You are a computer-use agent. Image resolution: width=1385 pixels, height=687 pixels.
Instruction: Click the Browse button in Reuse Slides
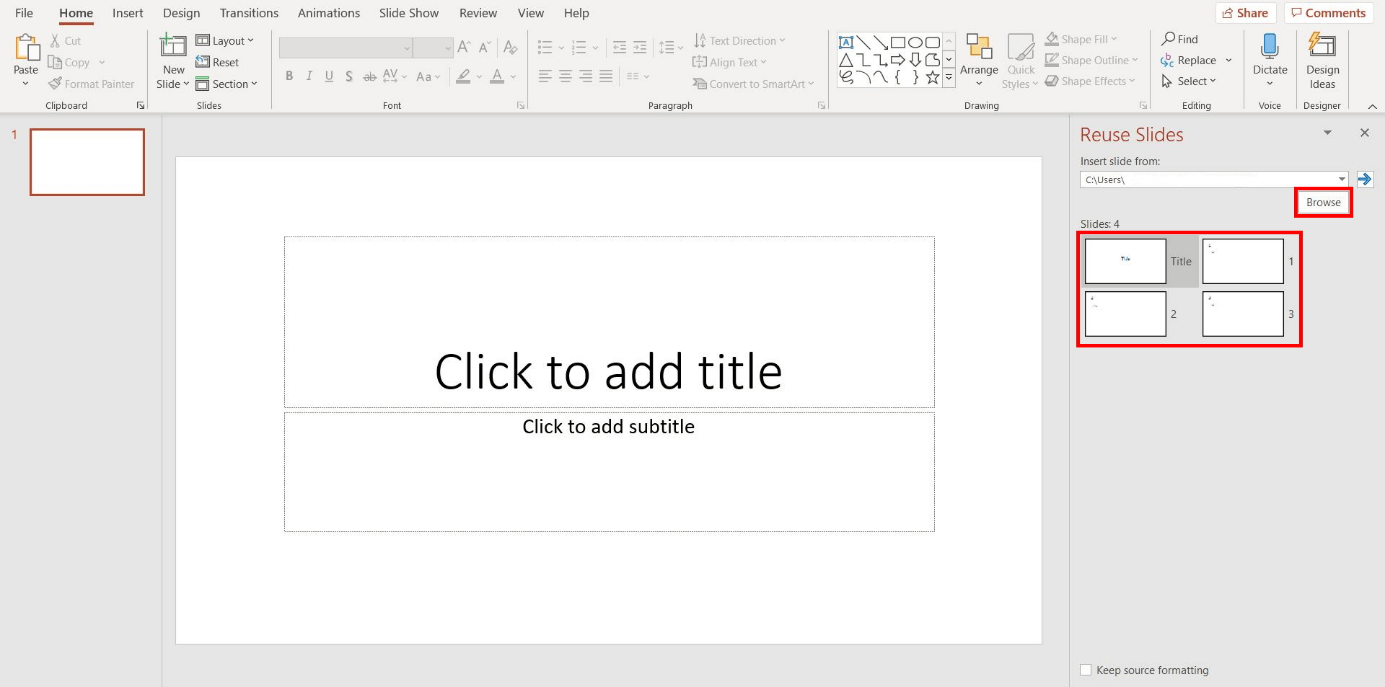1322,201
